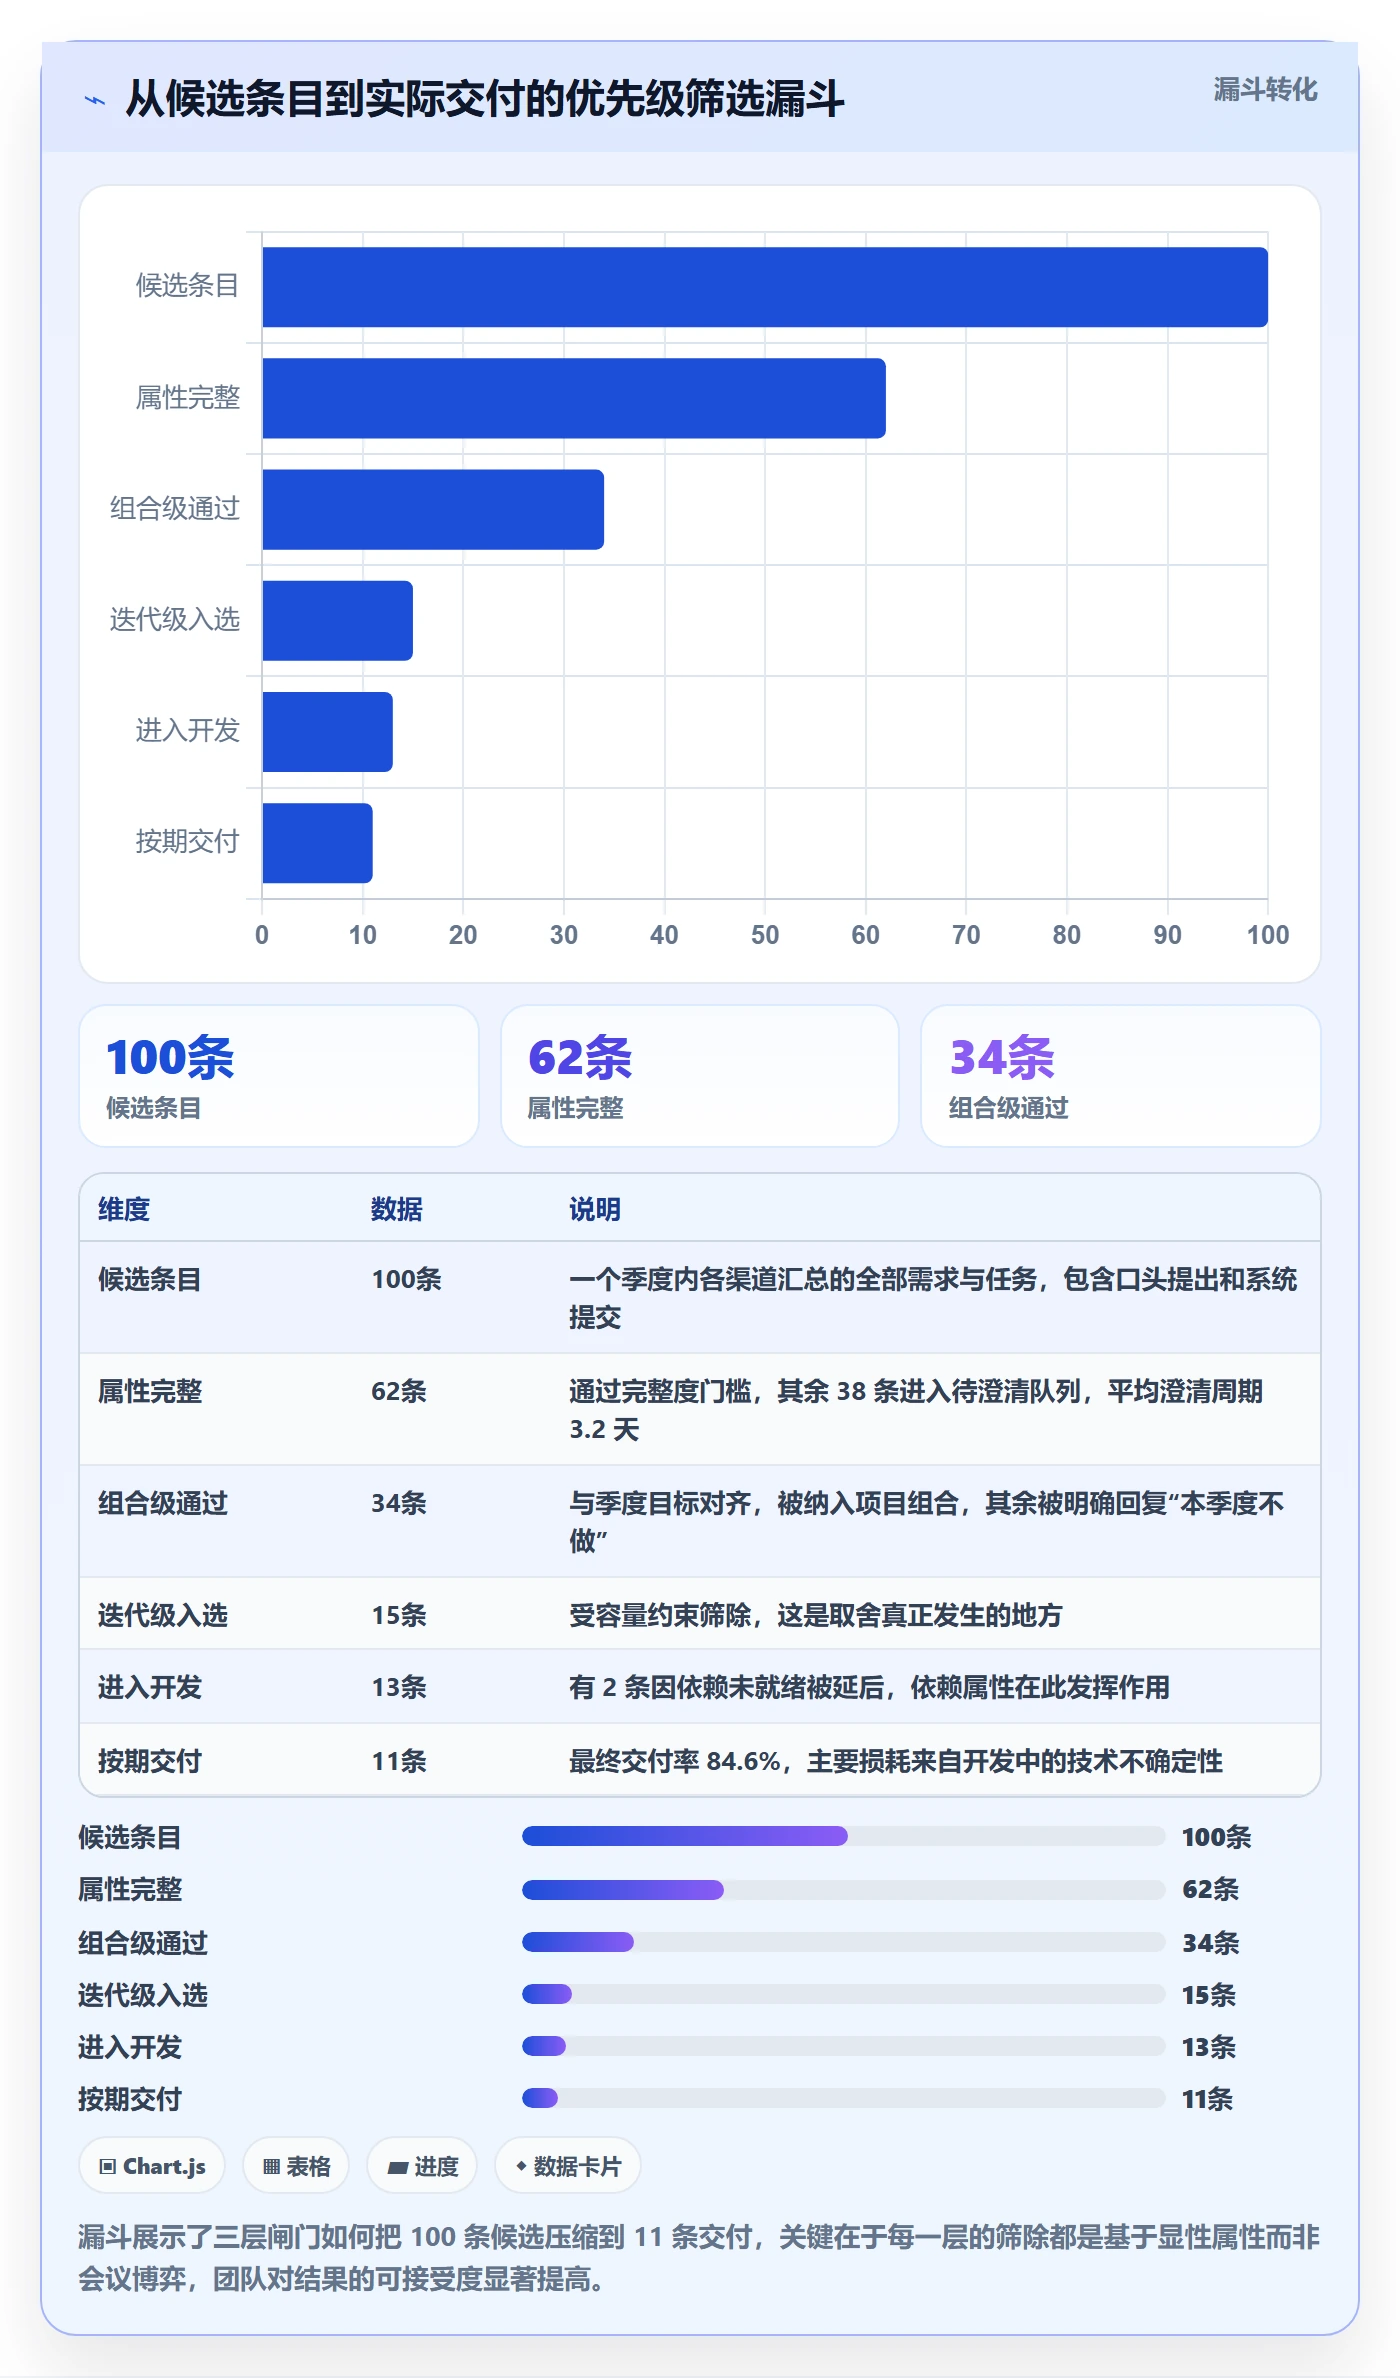Select the 15条 cell in the table

(399, 1615)
